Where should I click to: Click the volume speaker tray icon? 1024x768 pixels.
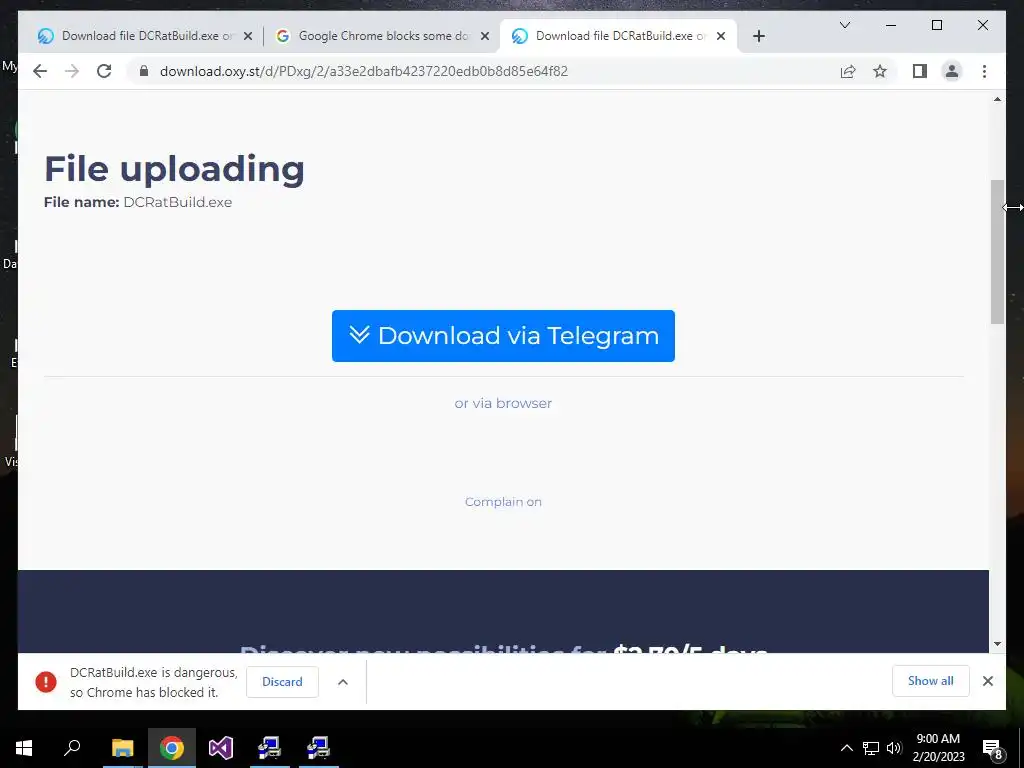point(894,748)
